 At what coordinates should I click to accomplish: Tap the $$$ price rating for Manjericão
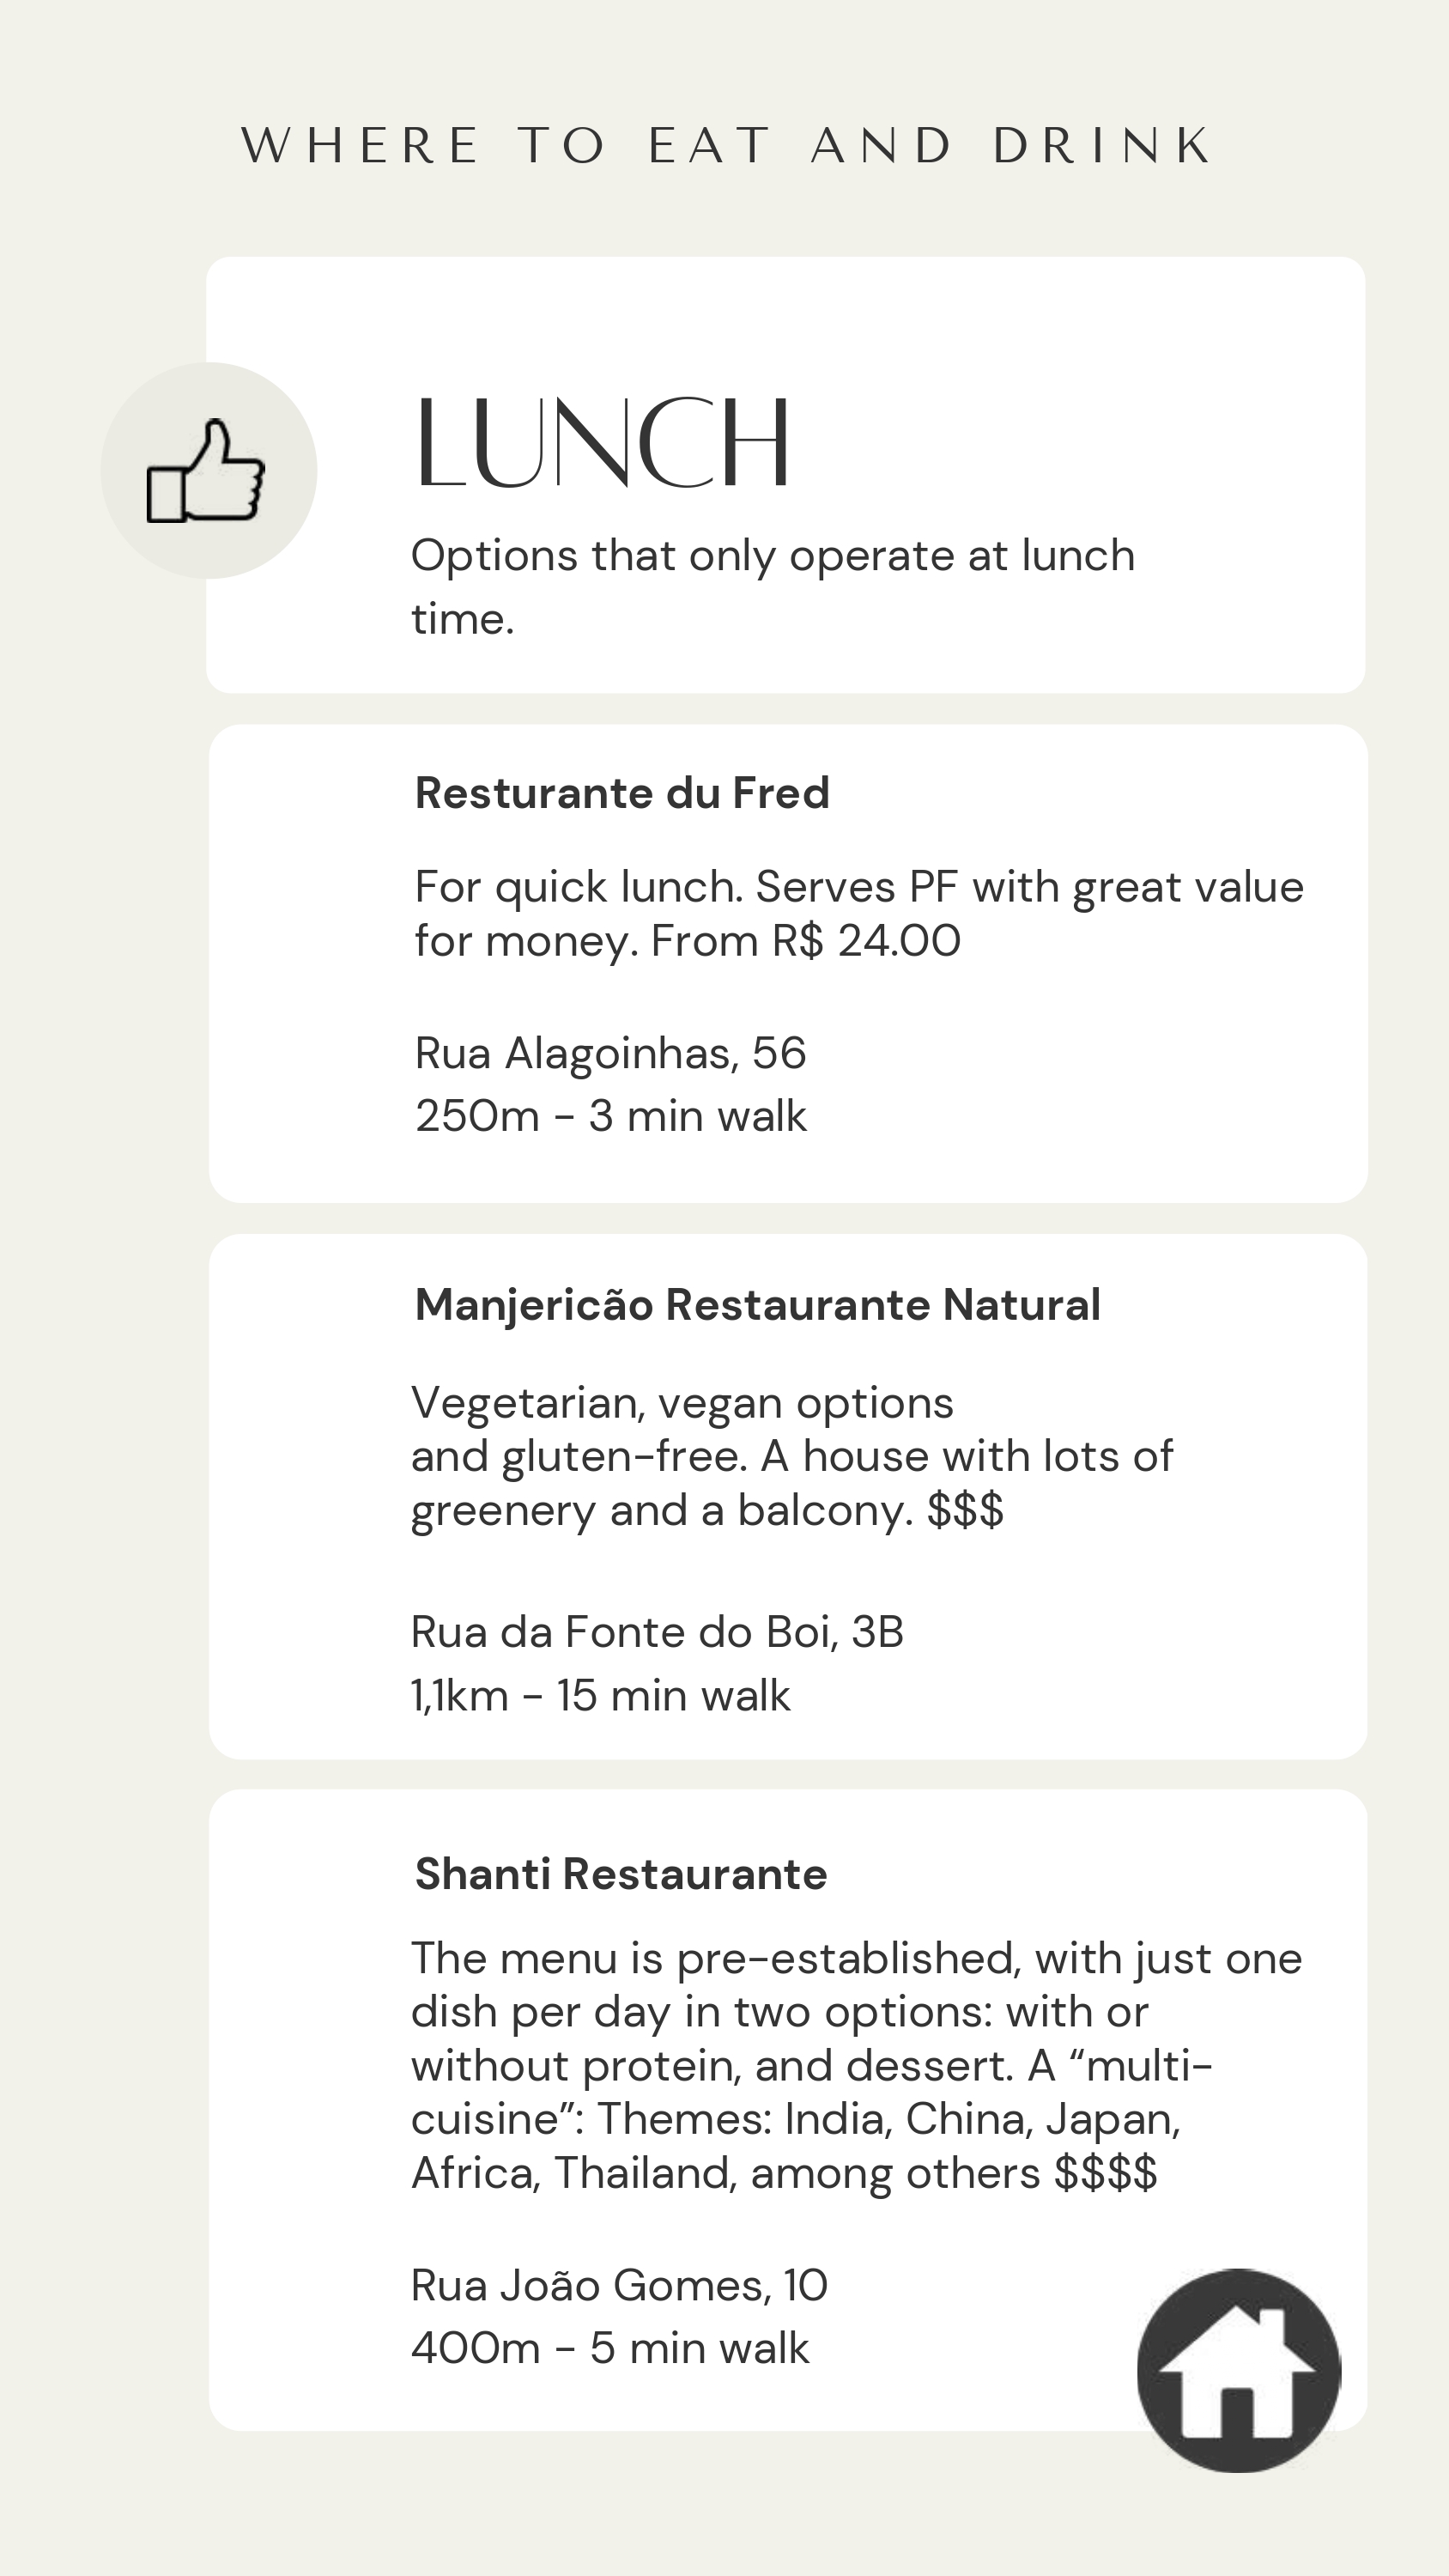[x=965, y=1510]
